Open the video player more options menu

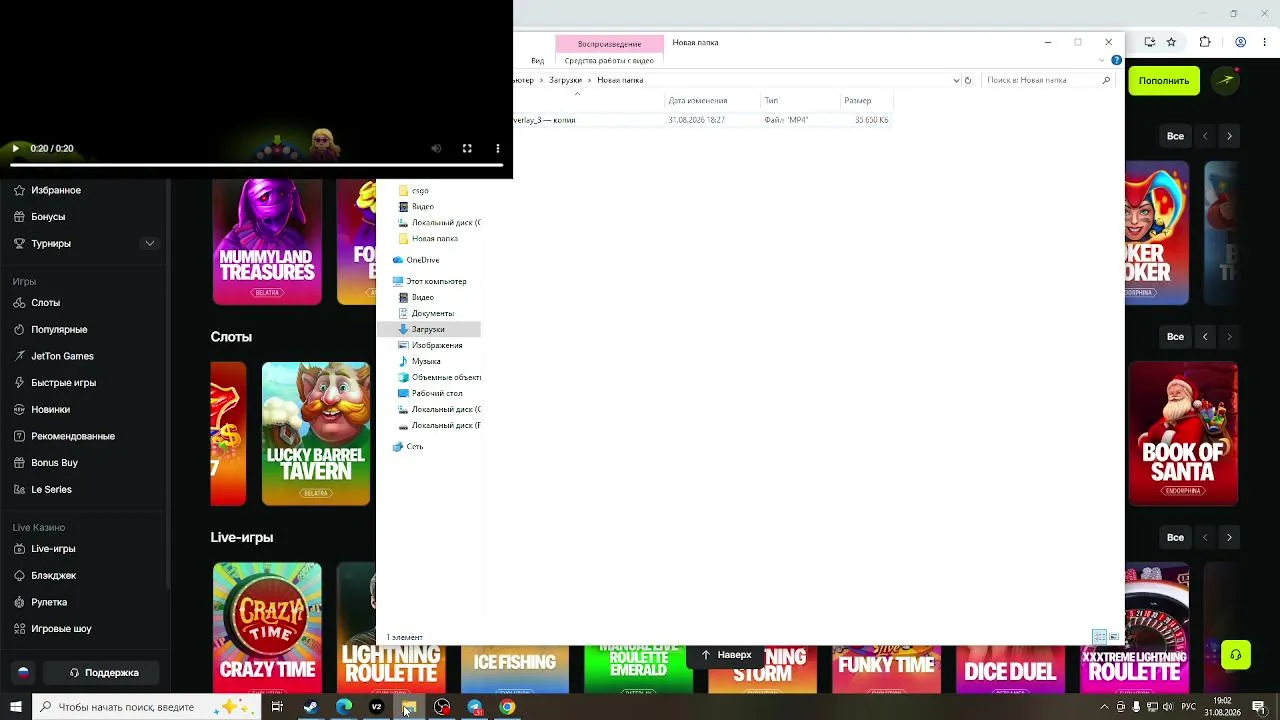pyautogui.click(x=498, y=149)
